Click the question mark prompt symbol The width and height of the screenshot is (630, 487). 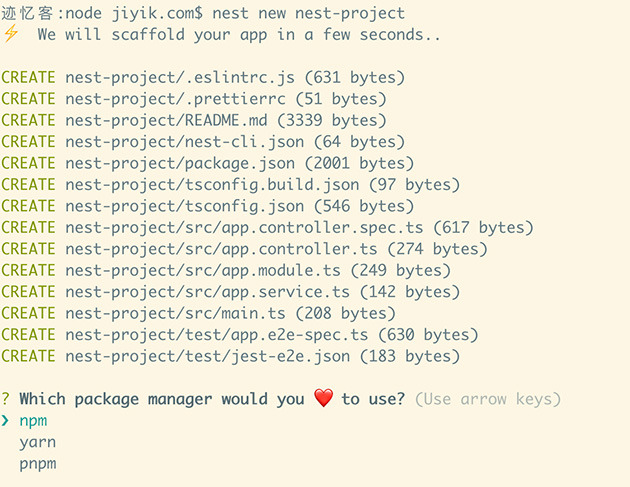pyautogui.click(x=5, y=399)
